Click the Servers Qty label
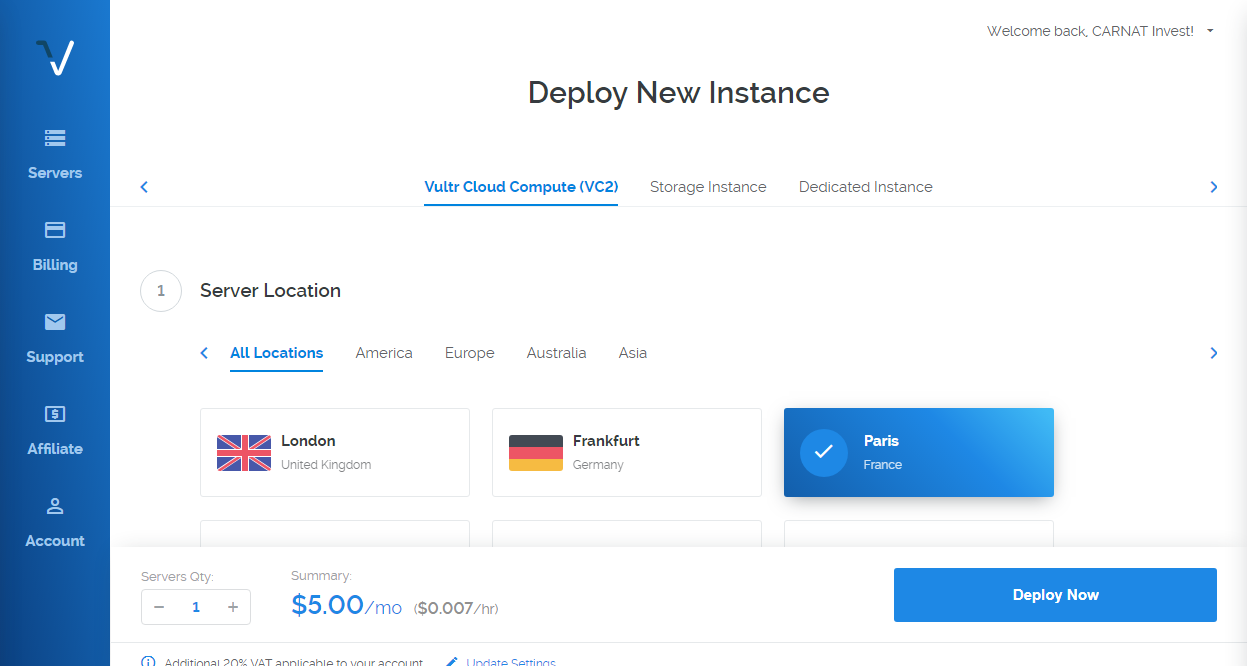Image resolution: width=1247 pixels, height=666 pixels. coord(178,577)
